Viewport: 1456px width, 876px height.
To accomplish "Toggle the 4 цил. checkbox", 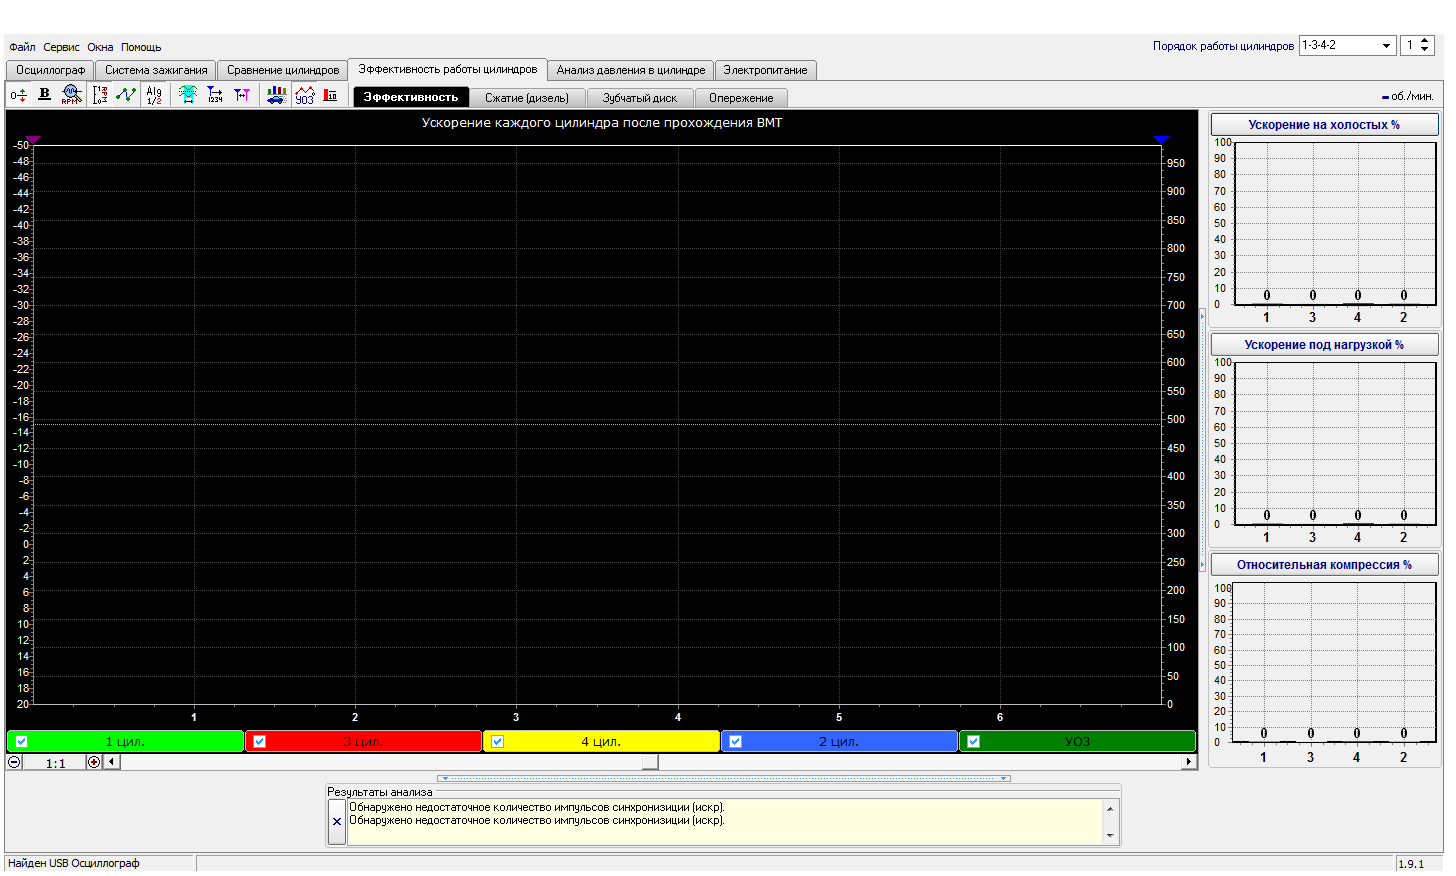I will pos(497,742).
